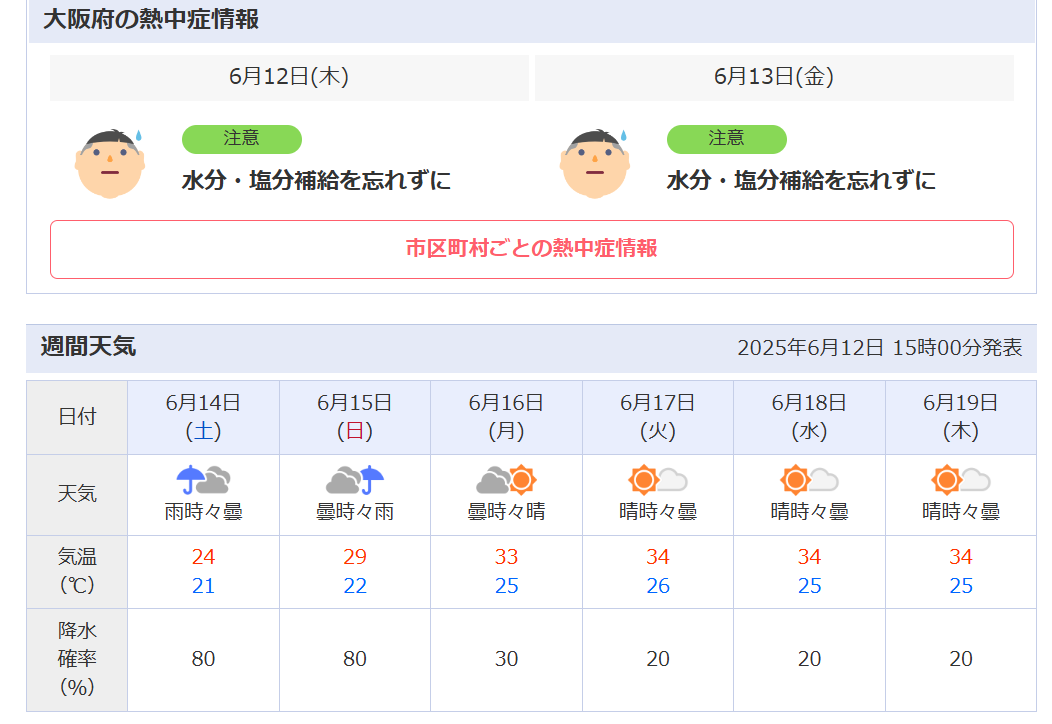Open the 市区町村ごとの熱中症情報 link button

tap(531, 249)
